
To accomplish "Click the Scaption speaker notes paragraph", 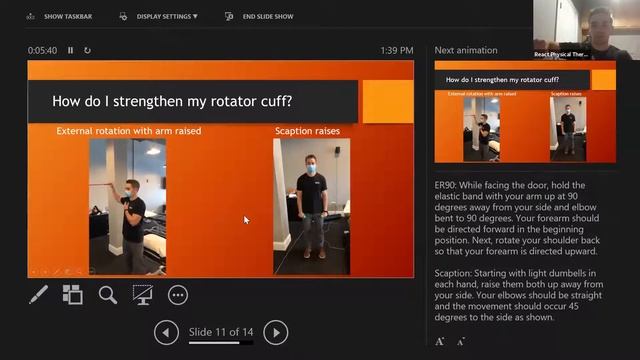I will point(519,295).
